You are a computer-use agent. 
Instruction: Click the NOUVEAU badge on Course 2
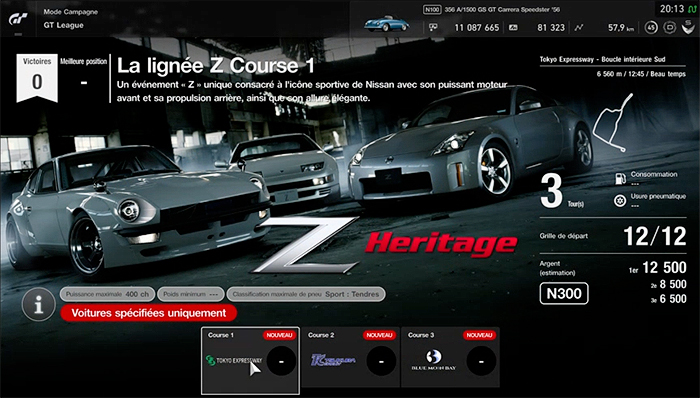tap(379, 335)
